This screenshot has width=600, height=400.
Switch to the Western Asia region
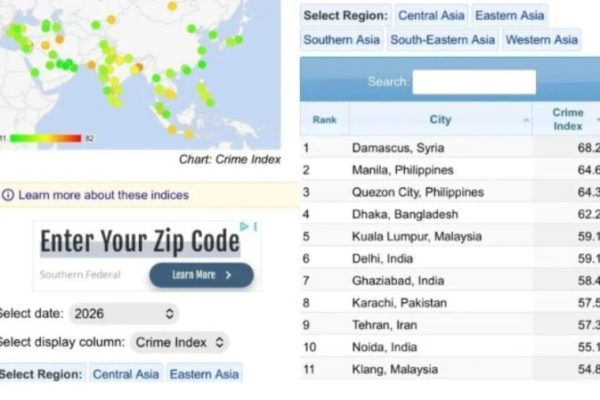[541, 40]
